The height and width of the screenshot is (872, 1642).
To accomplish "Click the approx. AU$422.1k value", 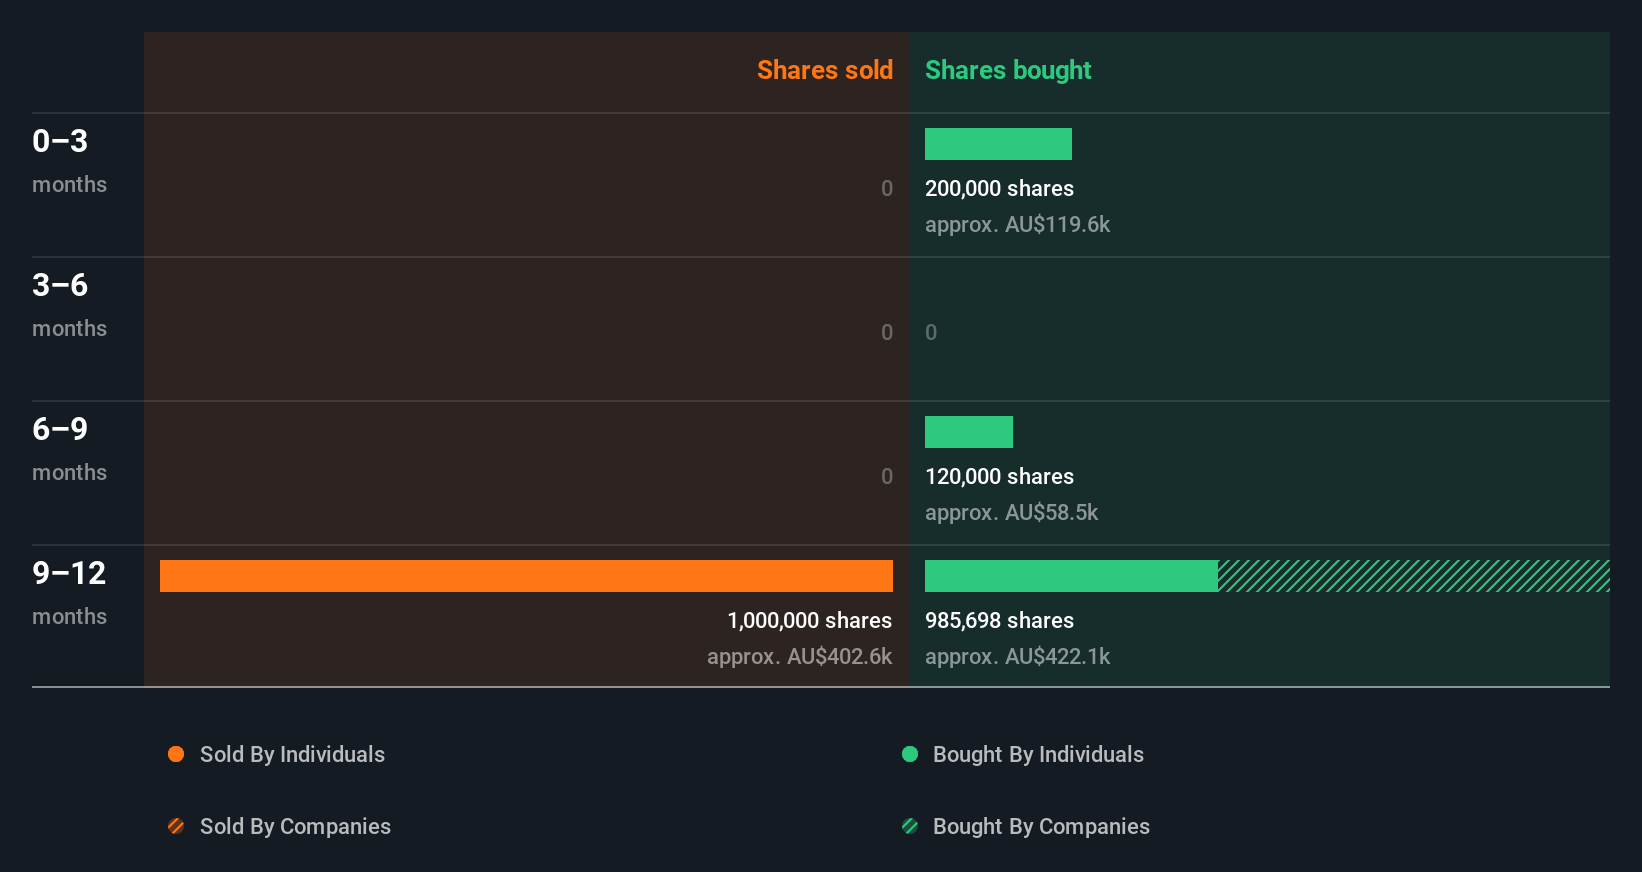I will pyautogui.click(x=1017, y=656).
